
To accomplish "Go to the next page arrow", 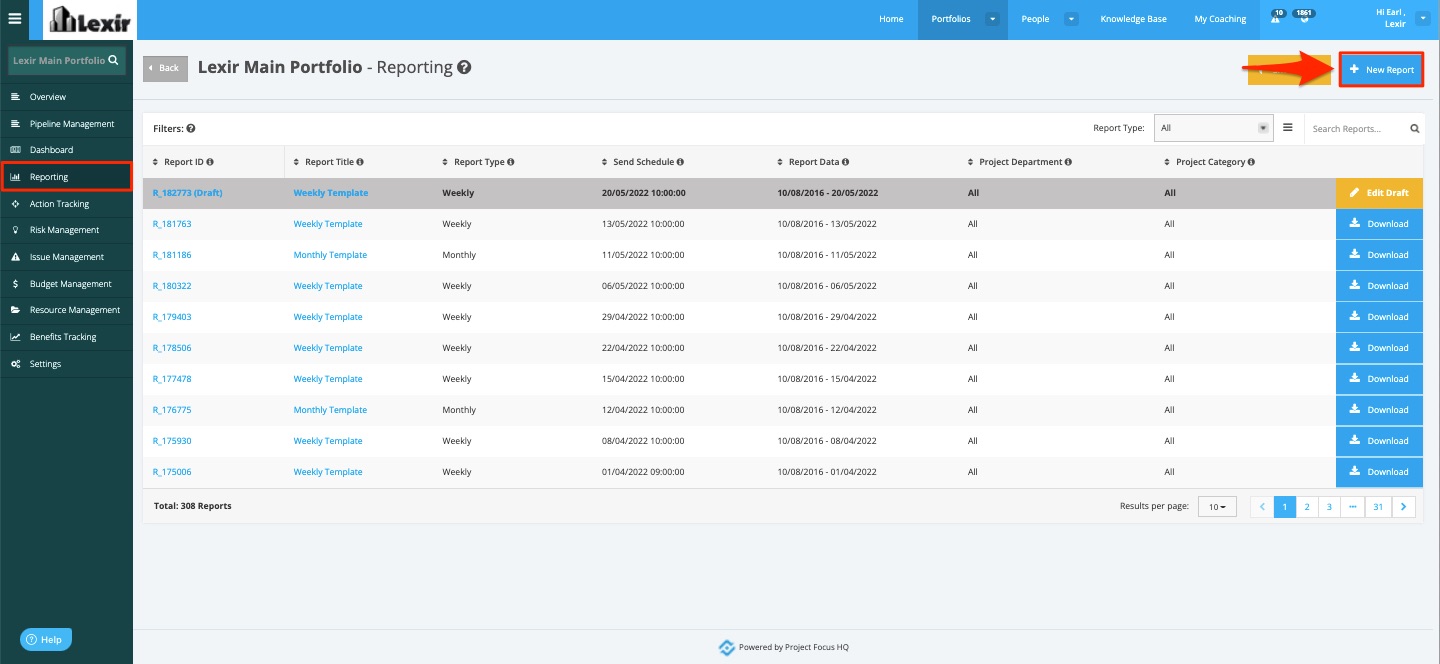I will (x=1404, y=507).
